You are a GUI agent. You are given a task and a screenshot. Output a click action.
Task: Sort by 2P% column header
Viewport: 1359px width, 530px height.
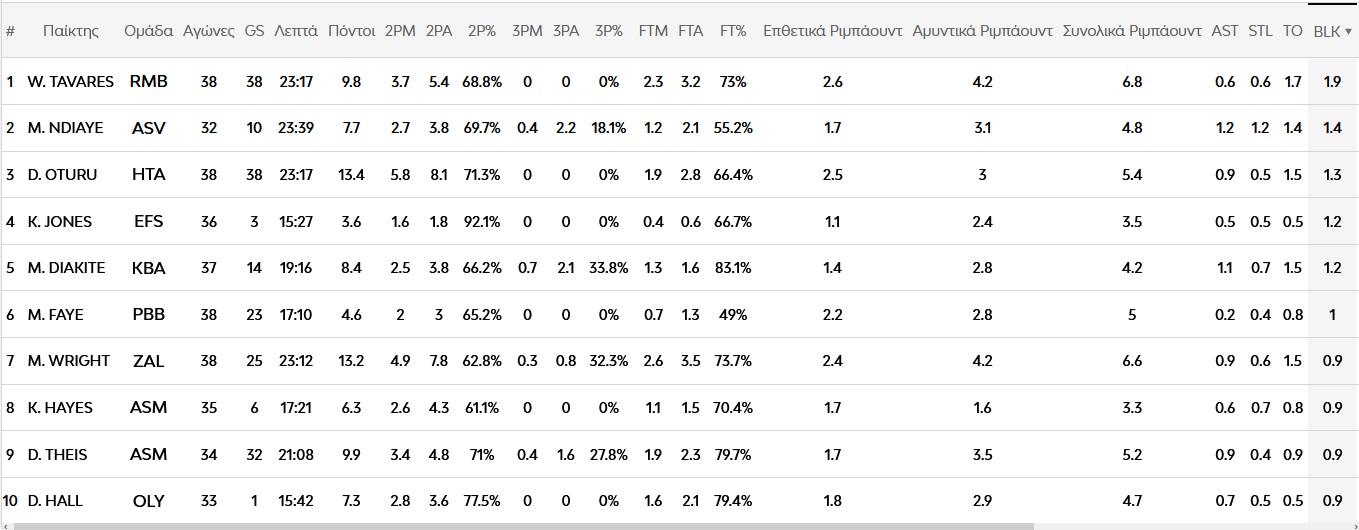click(481, 31)
